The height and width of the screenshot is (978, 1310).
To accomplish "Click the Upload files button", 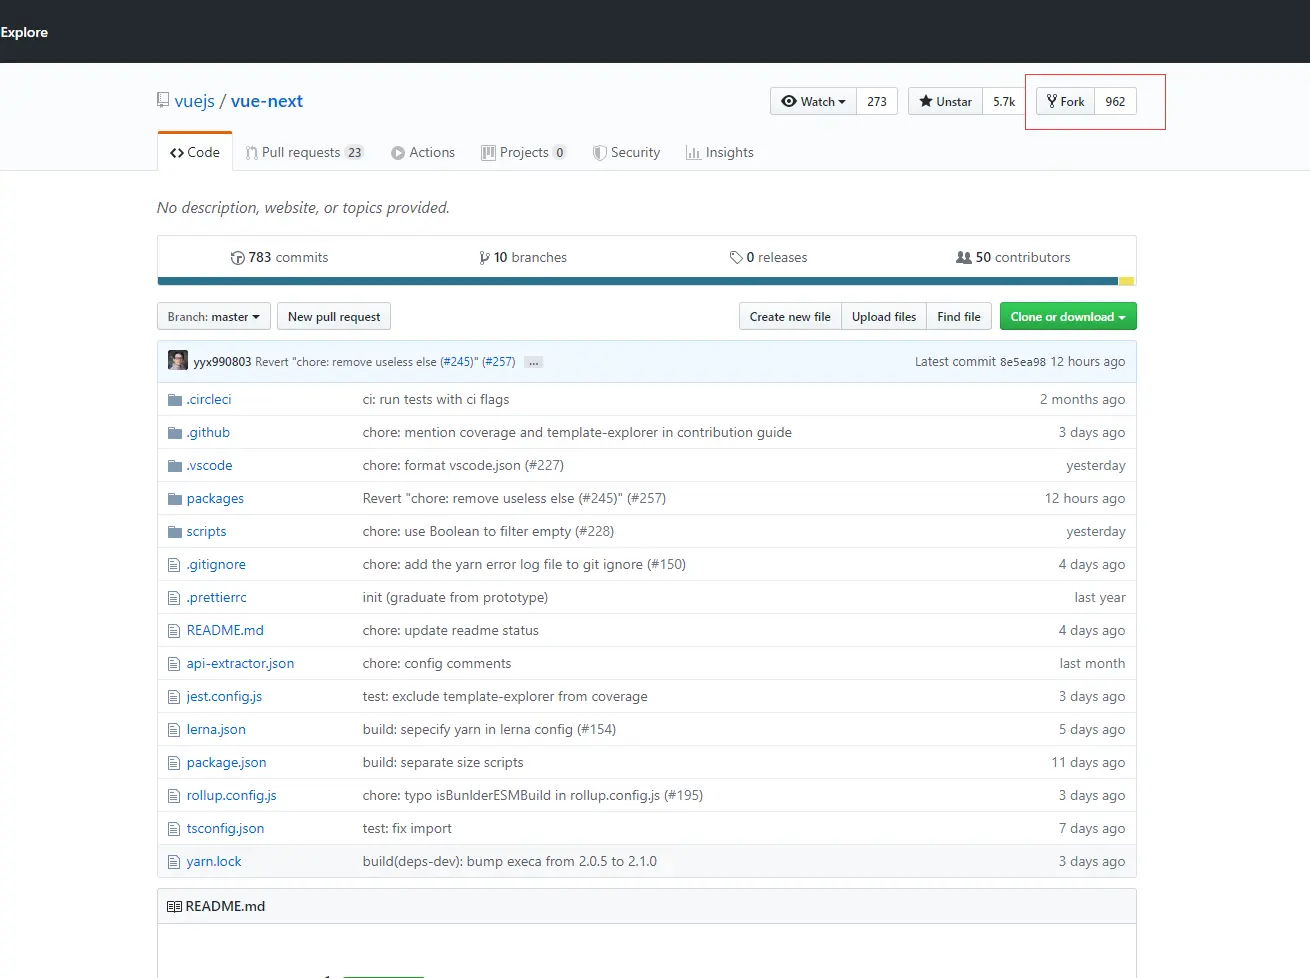I will (x=884, y=317).
